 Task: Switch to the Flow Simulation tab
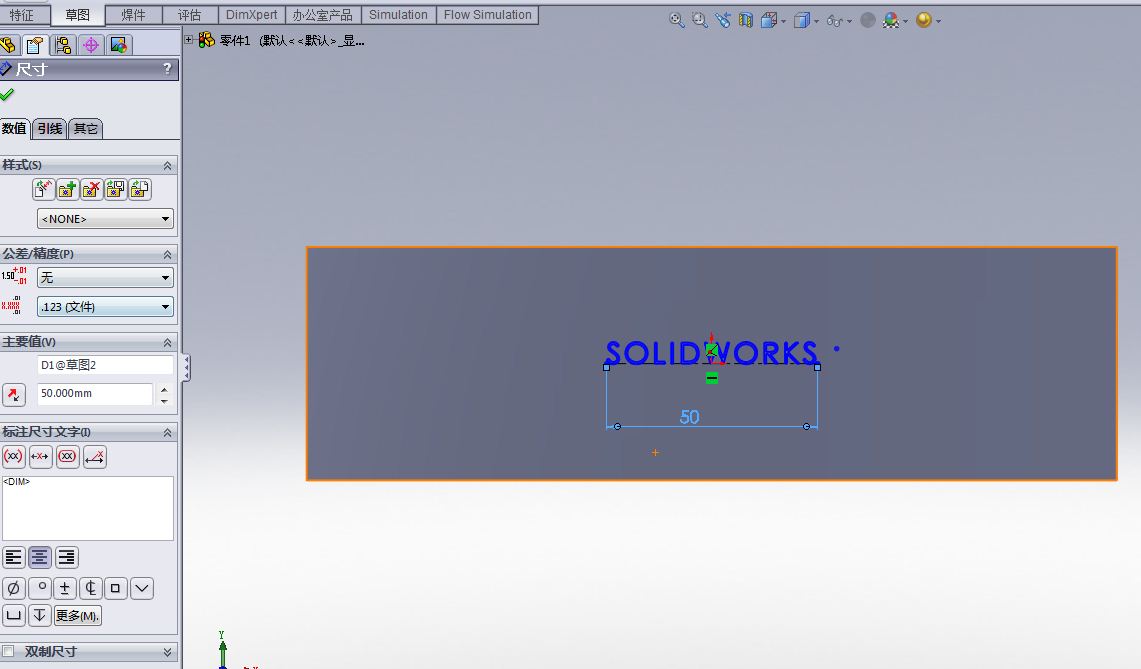tap(488, 15)
